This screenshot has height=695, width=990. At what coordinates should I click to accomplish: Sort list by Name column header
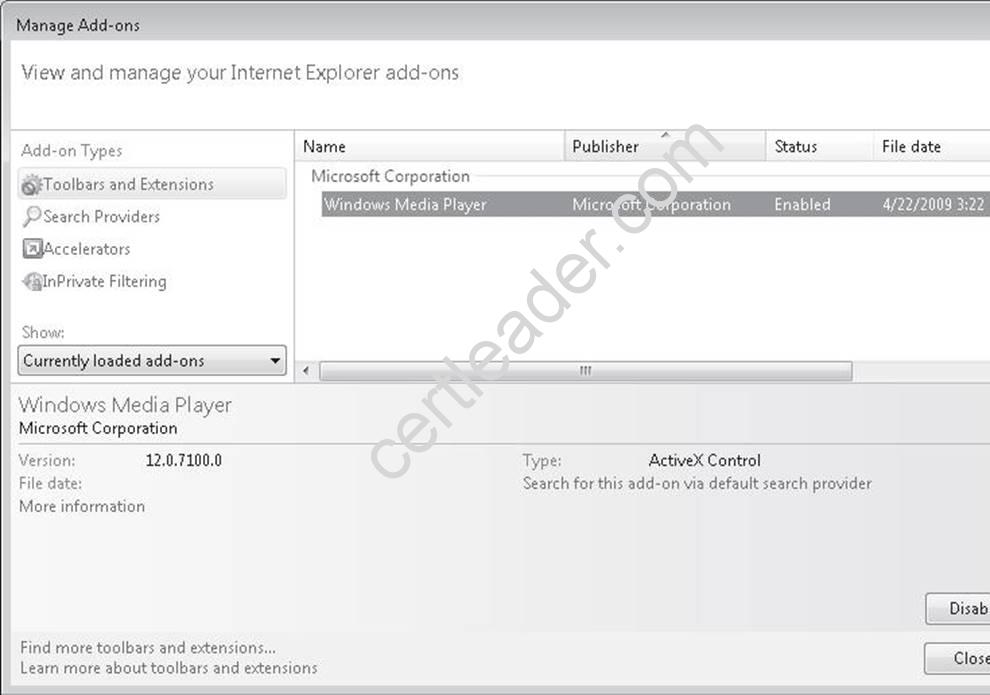pyautogui.click(x=429, y=146)
